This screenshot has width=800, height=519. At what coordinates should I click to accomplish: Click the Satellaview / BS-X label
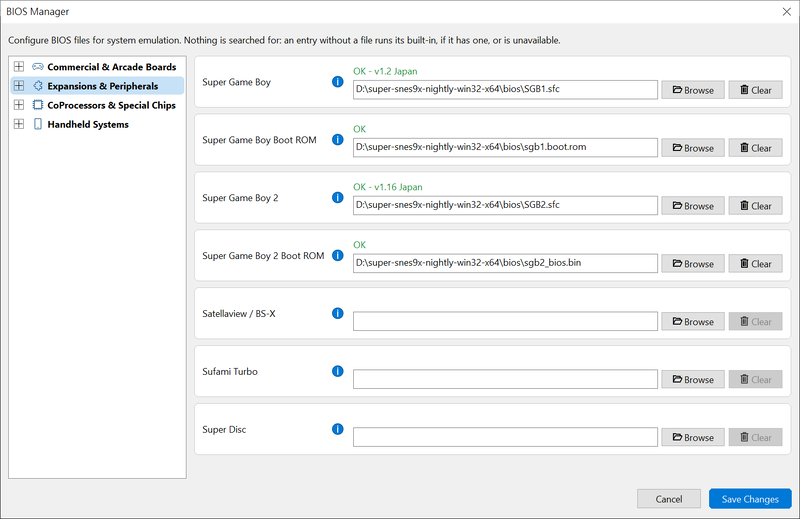coord(239,313)
